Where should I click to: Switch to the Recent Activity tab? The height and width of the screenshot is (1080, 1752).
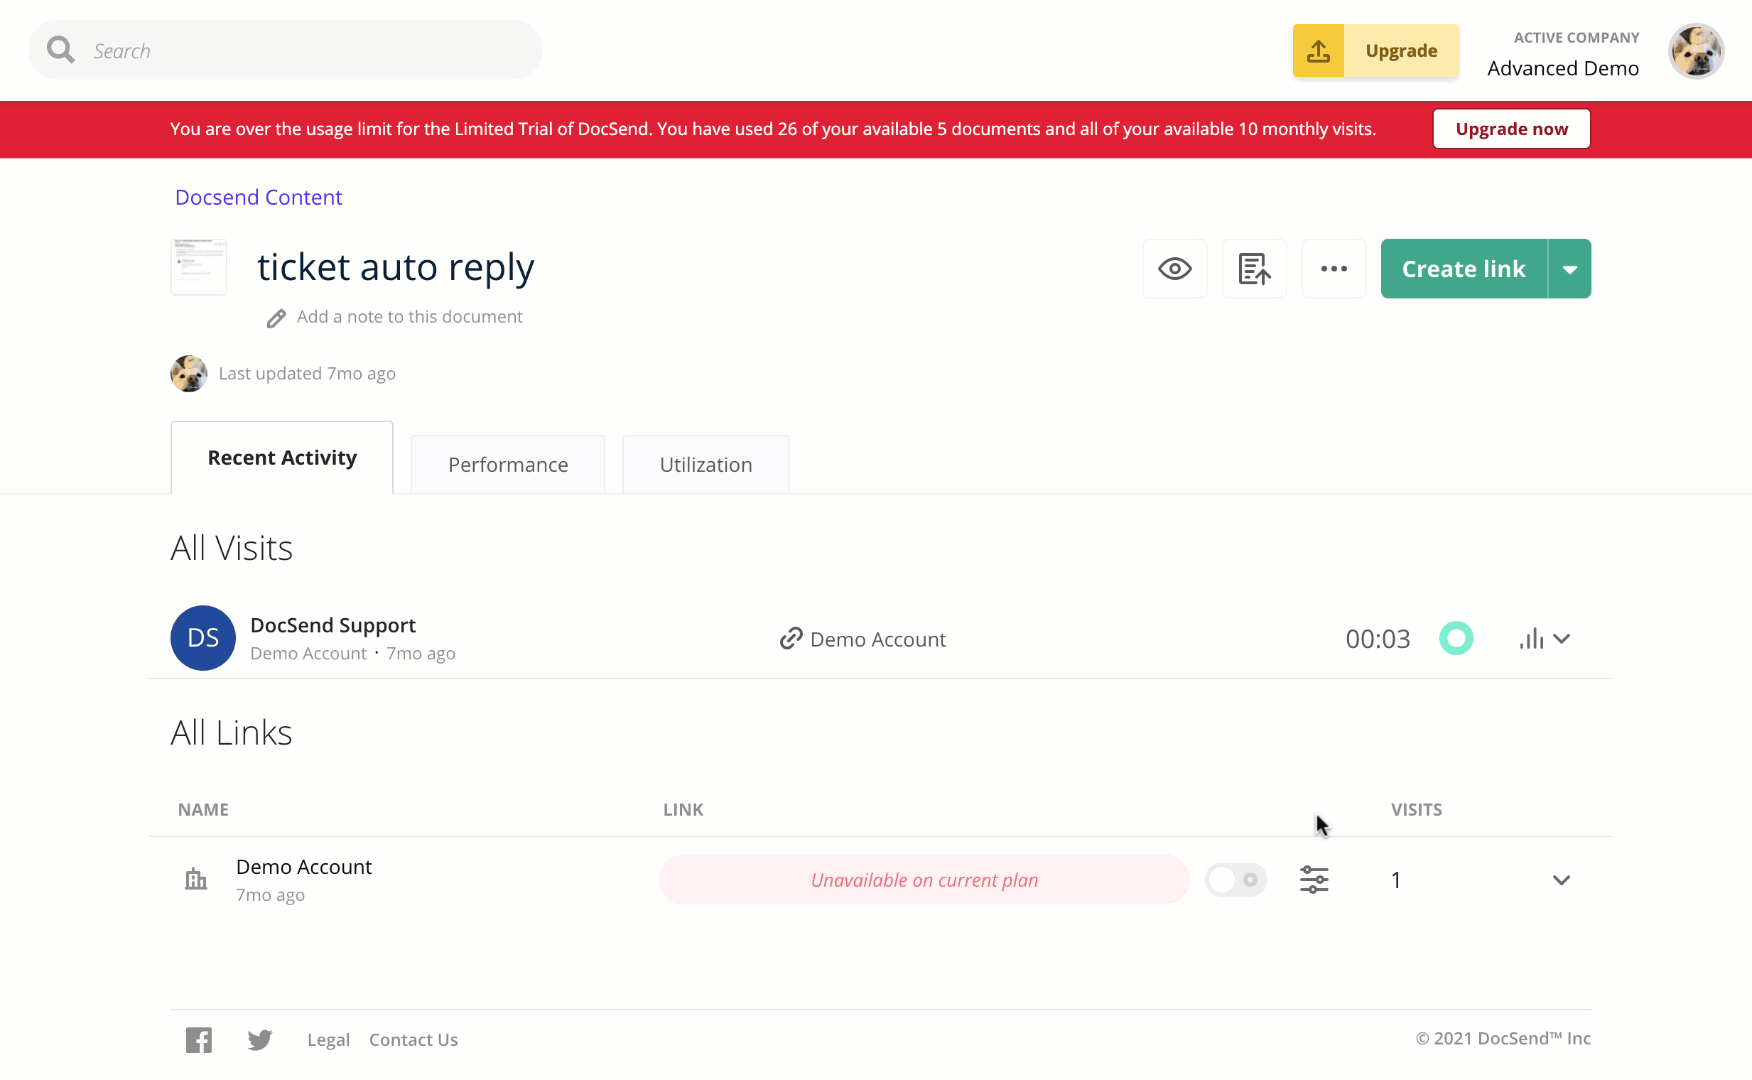[282, 458]
